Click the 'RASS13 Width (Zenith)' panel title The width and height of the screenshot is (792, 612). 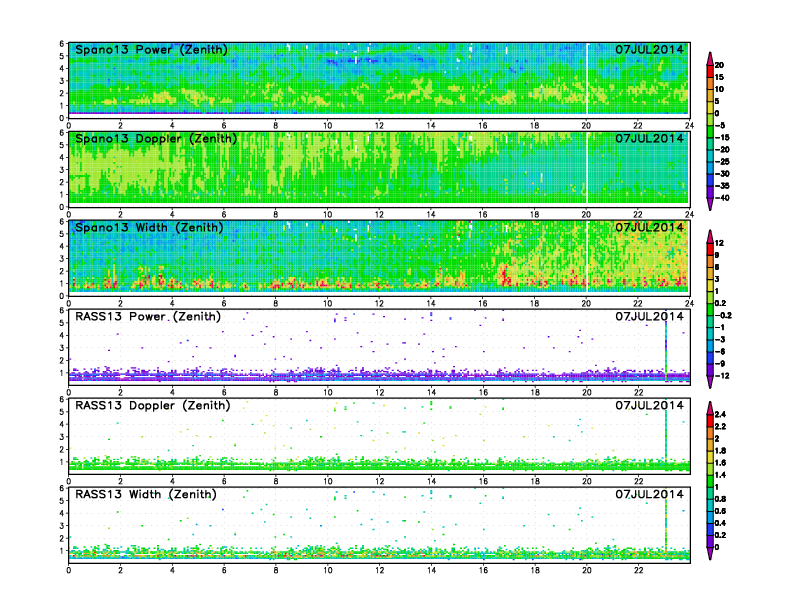145,494
